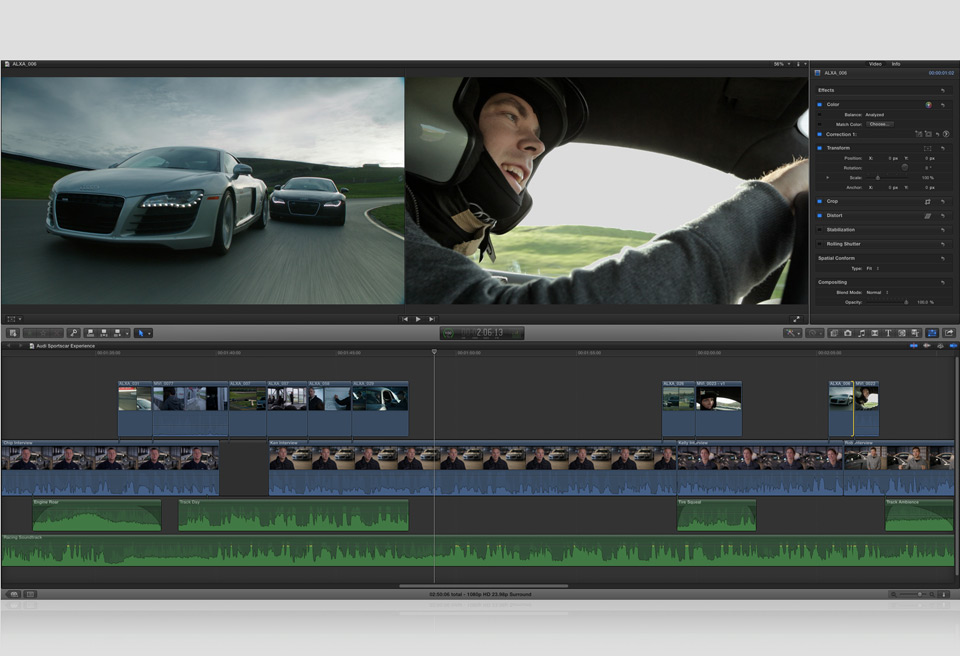Click the append clip edit button
The image size is (960, 656).
117,333
